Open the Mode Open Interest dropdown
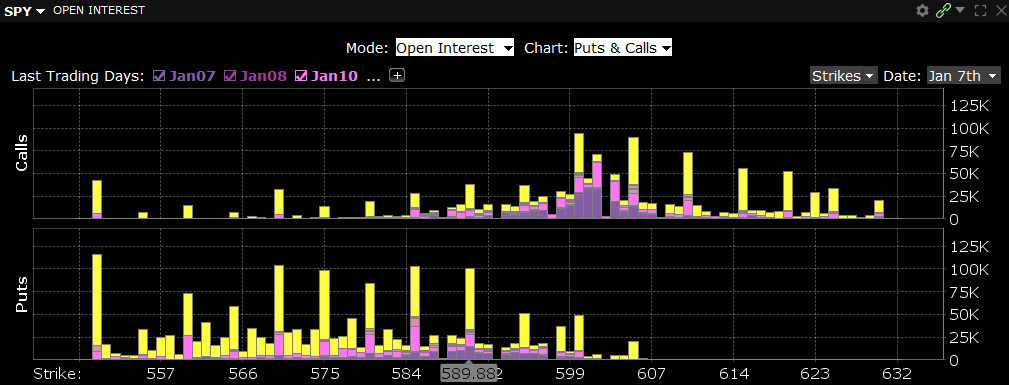The width and height of the screenshot is (1009, 385). point(454,48)
